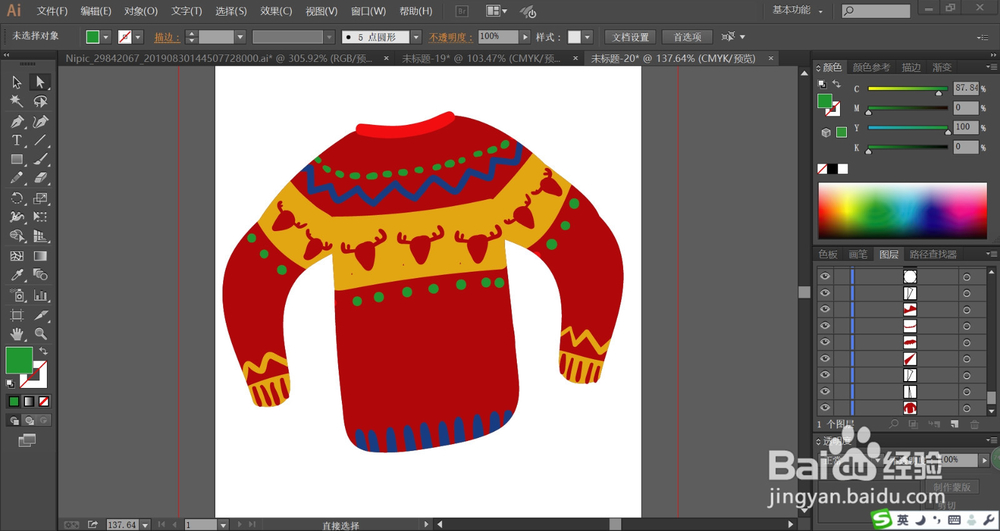Open the 对象(O) menu
The image size is (1000, 531).
(141, 11)
